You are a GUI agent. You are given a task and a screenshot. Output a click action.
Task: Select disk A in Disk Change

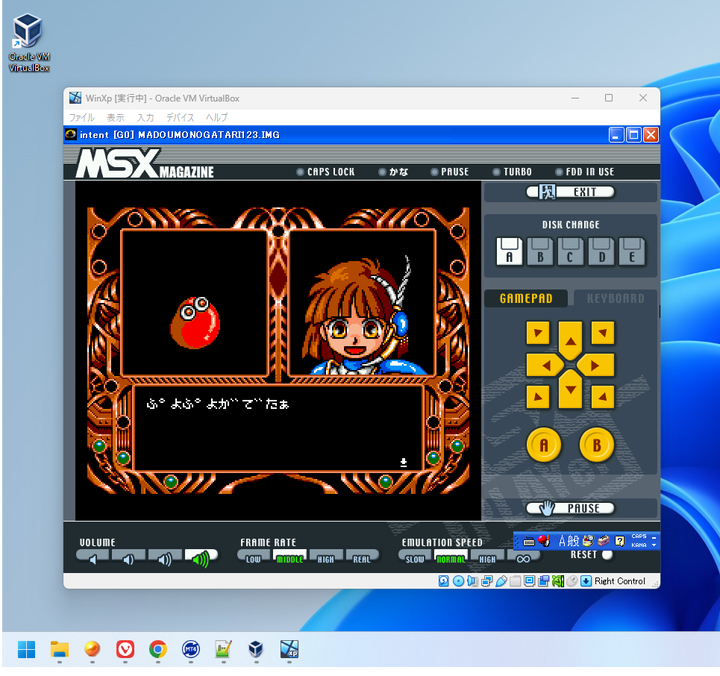pos(509,251)
